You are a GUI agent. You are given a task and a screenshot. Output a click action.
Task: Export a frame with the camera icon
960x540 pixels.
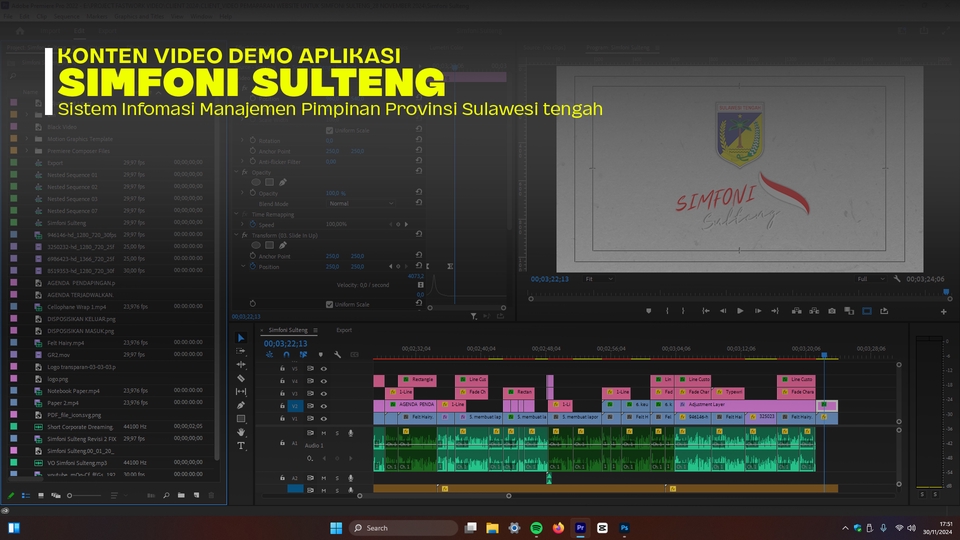831,311
